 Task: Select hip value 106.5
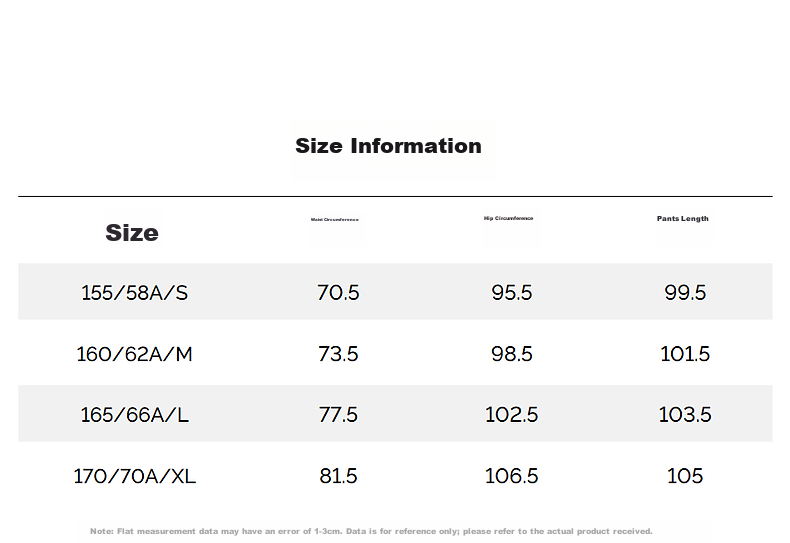[512, 476]
